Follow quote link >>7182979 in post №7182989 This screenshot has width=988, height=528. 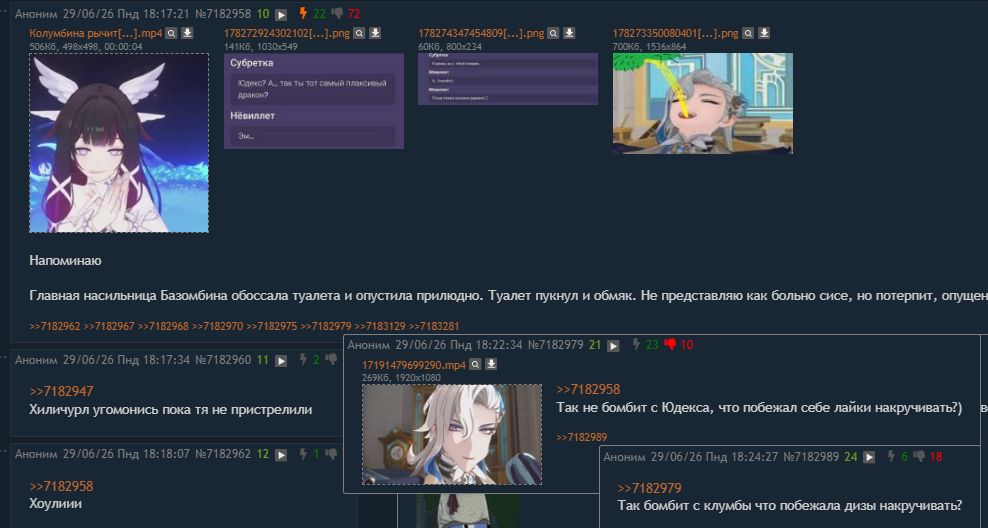point(649,488)
